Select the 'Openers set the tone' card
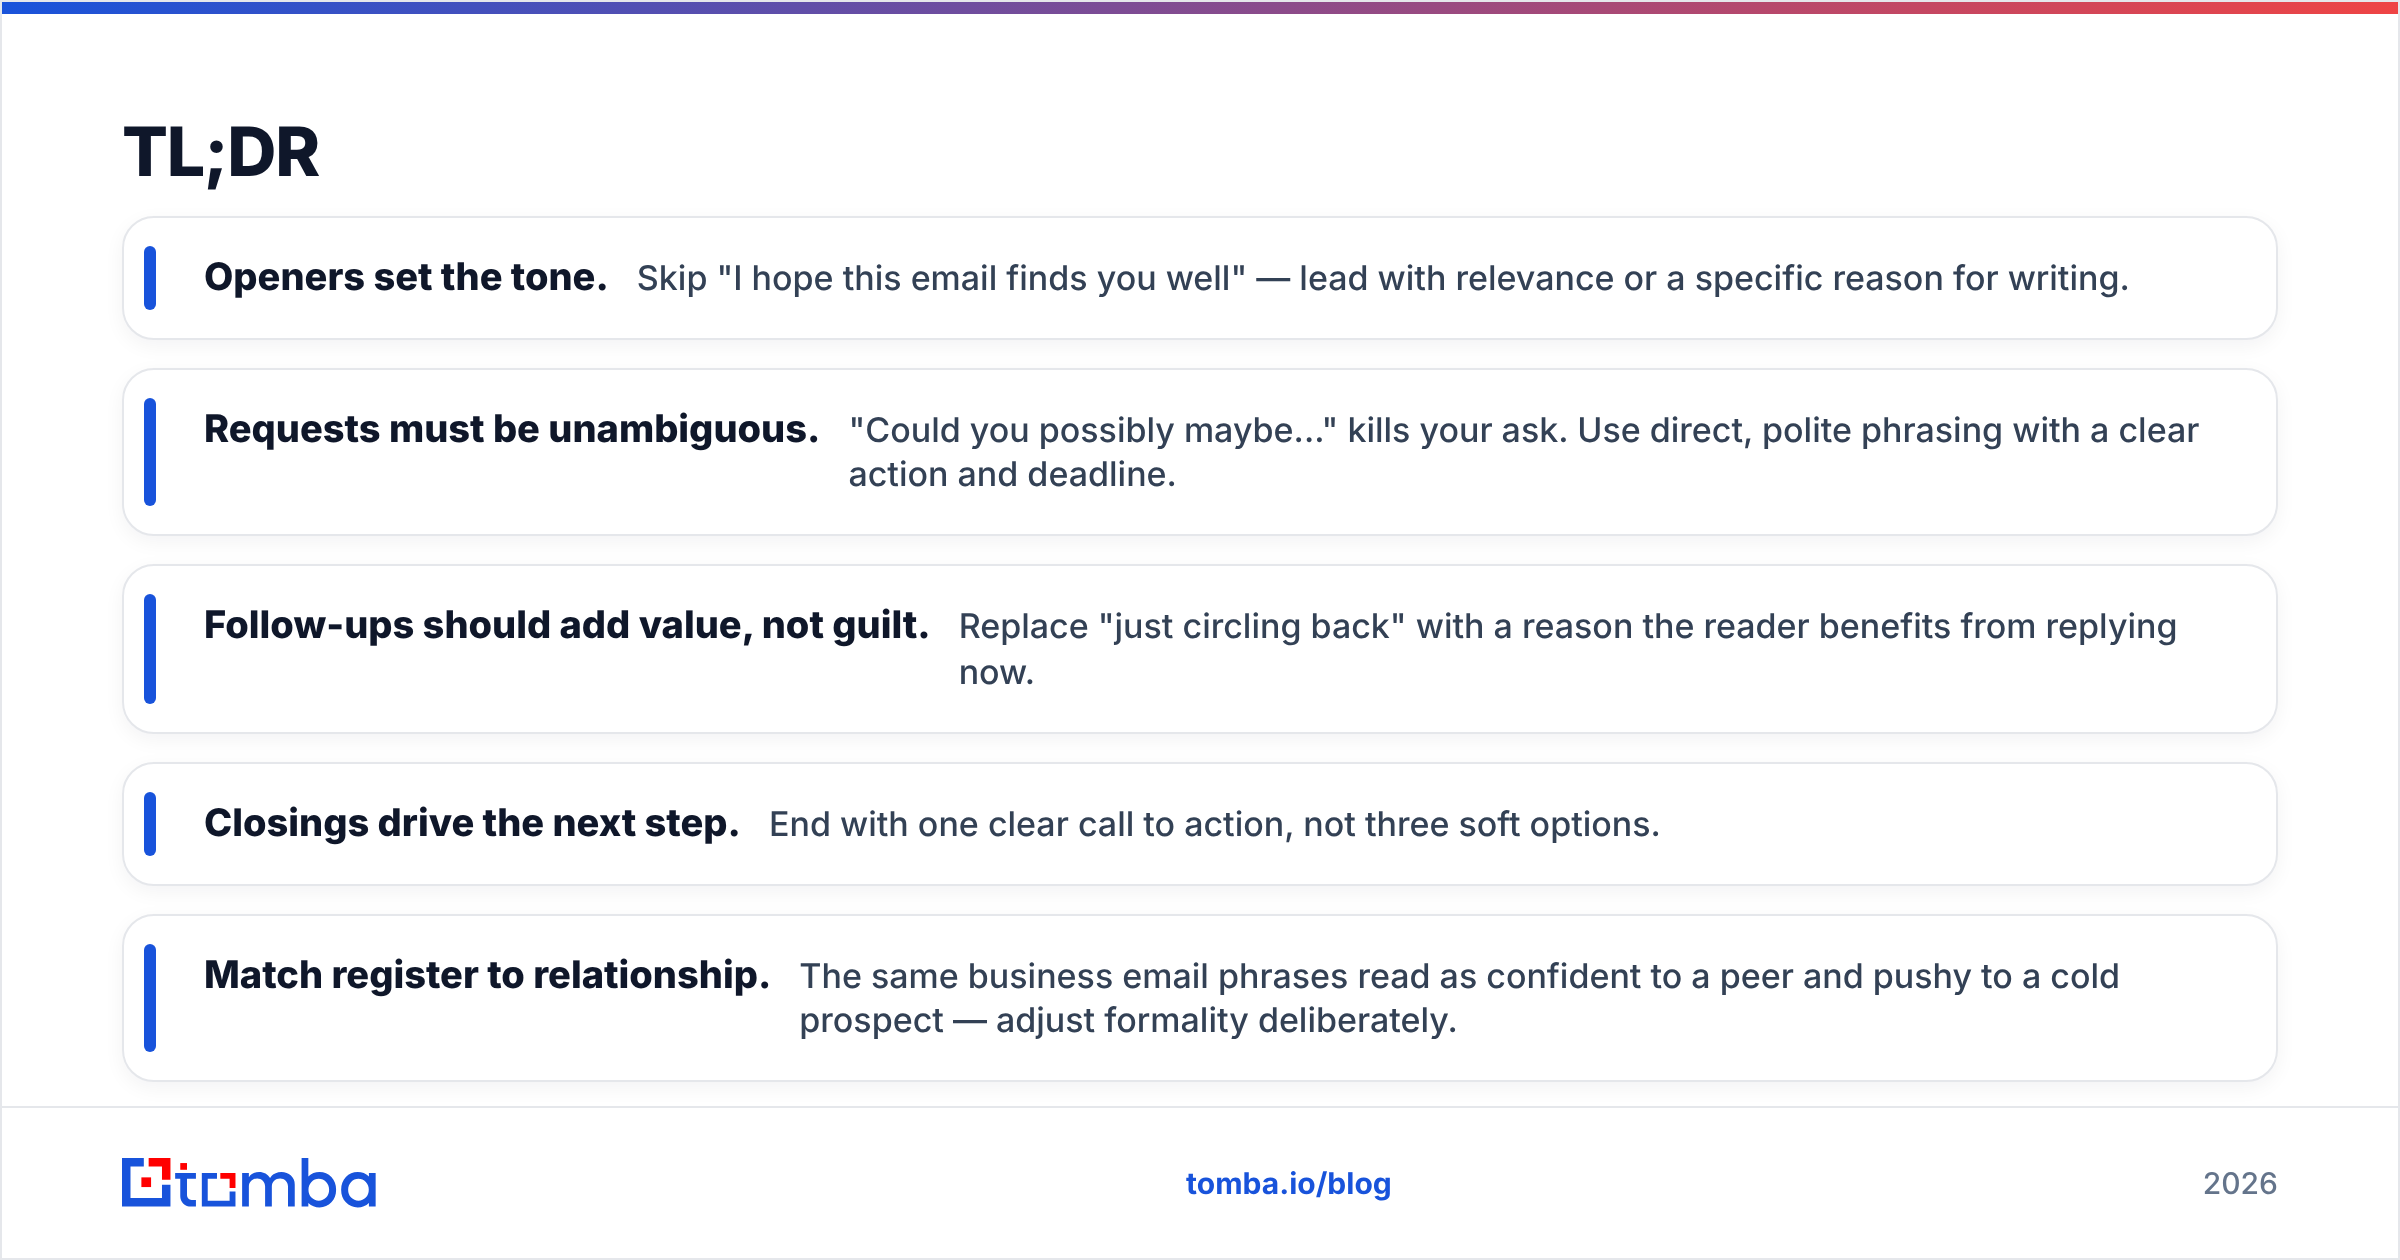2400x1260 pixels. (x=1200, y=278)
